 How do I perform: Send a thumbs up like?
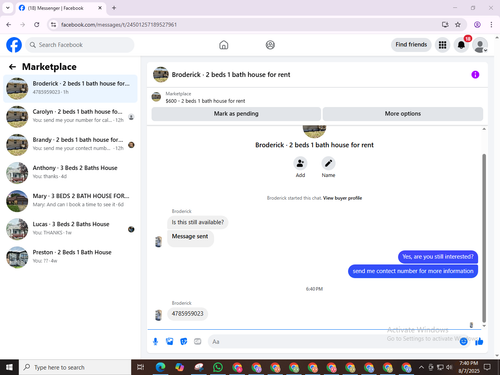click(x=479, y=341)
